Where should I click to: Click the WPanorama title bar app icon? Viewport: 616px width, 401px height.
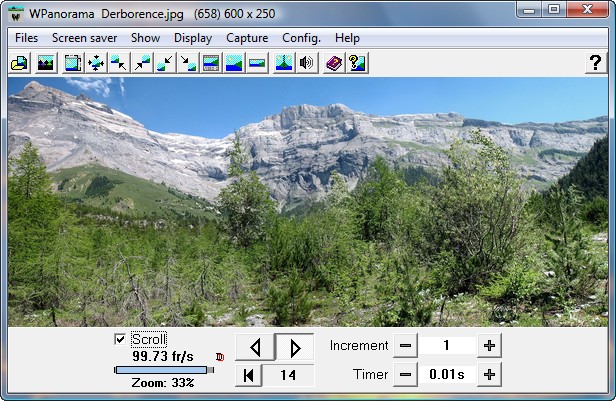16,14
